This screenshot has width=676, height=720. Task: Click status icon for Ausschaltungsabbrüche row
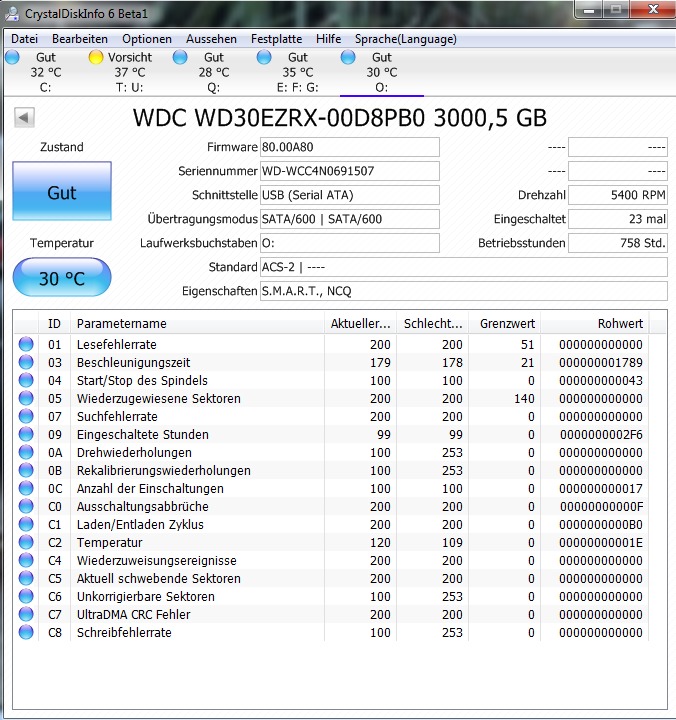[x=26, y=506]
